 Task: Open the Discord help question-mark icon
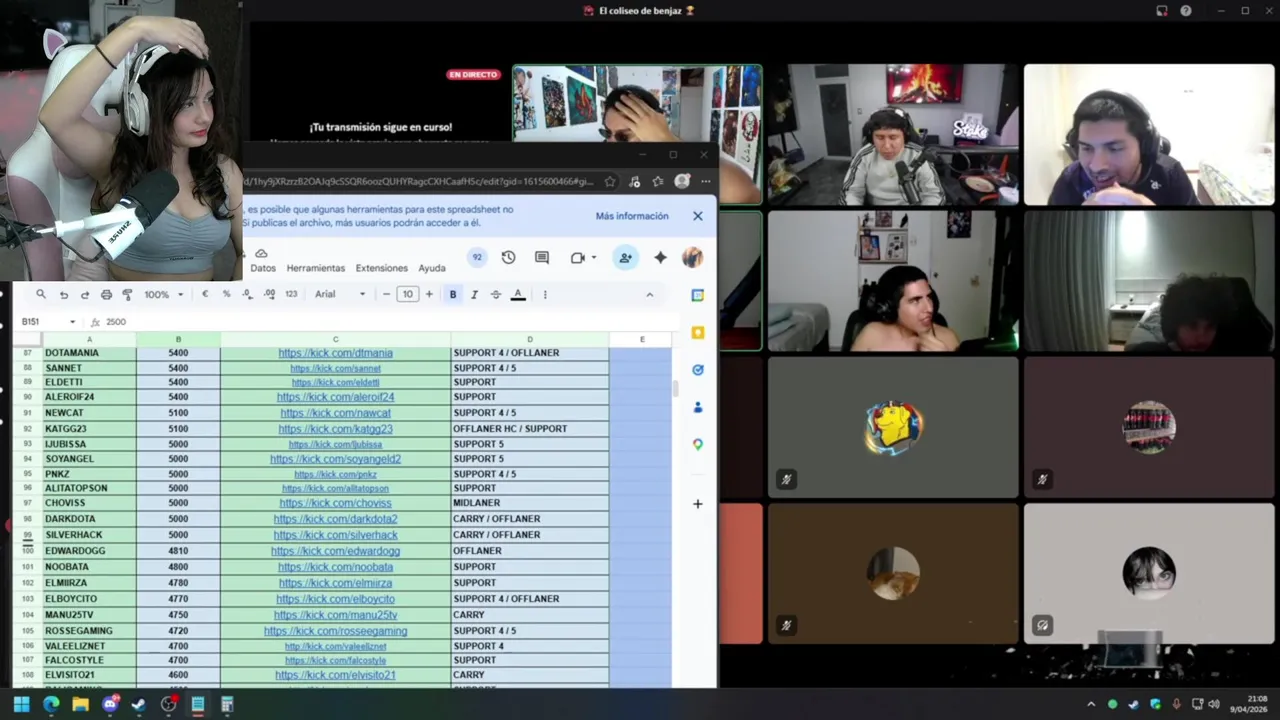click(x=1186, y=11)
